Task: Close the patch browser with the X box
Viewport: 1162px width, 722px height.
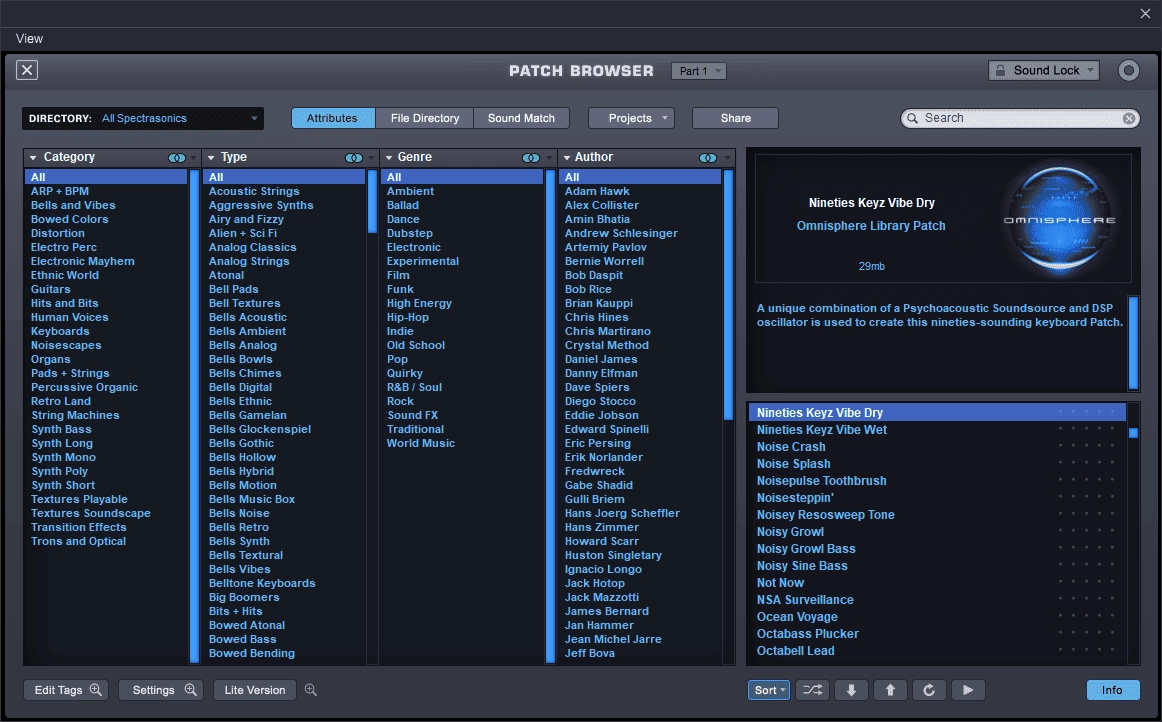Action: point(27,70)
